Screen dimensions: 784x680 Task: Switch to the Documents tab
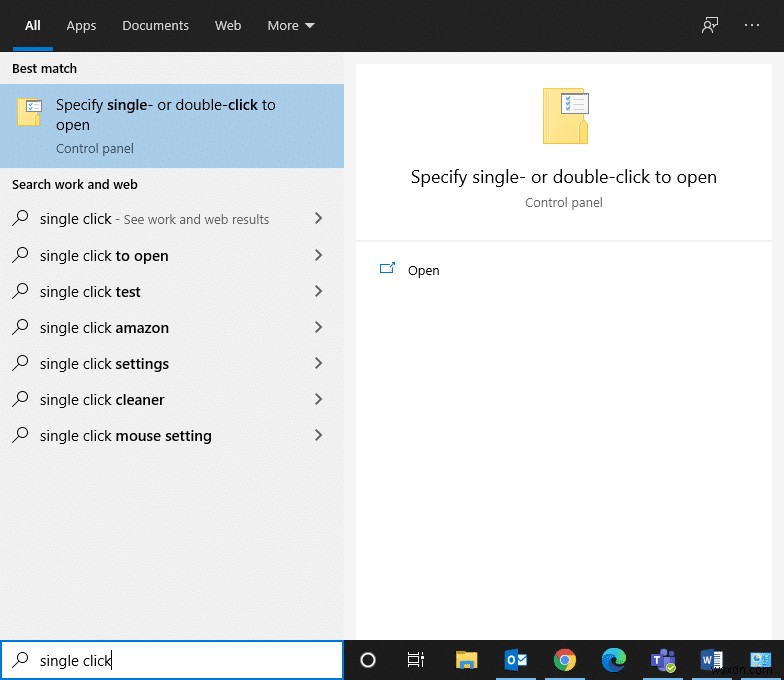pos(155,26)
